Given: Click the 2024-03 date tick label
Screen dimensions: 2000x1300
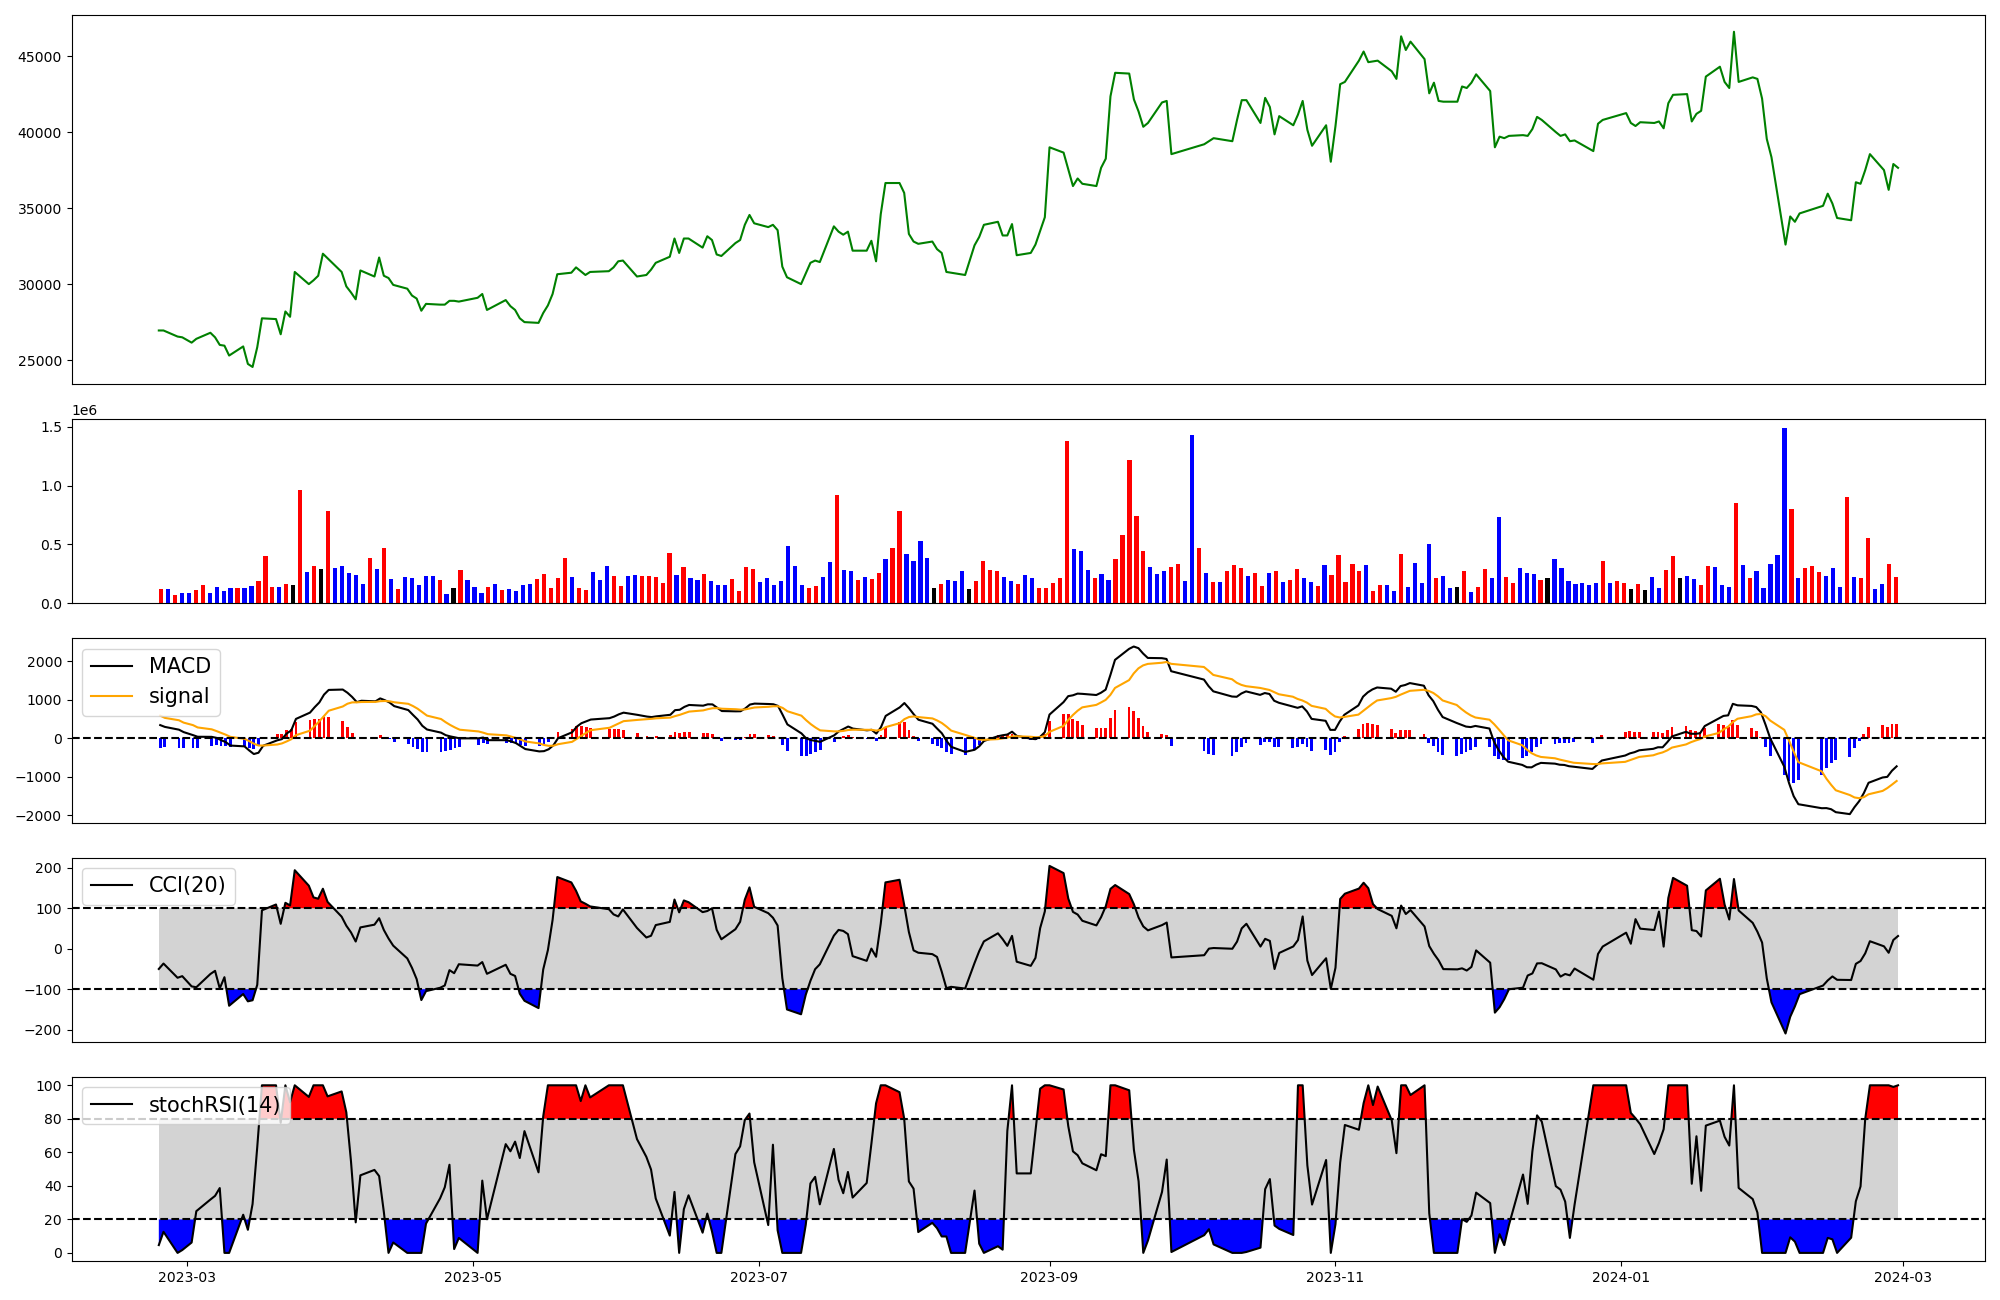Looking at the screenshot, I should click(1901, 1276).
